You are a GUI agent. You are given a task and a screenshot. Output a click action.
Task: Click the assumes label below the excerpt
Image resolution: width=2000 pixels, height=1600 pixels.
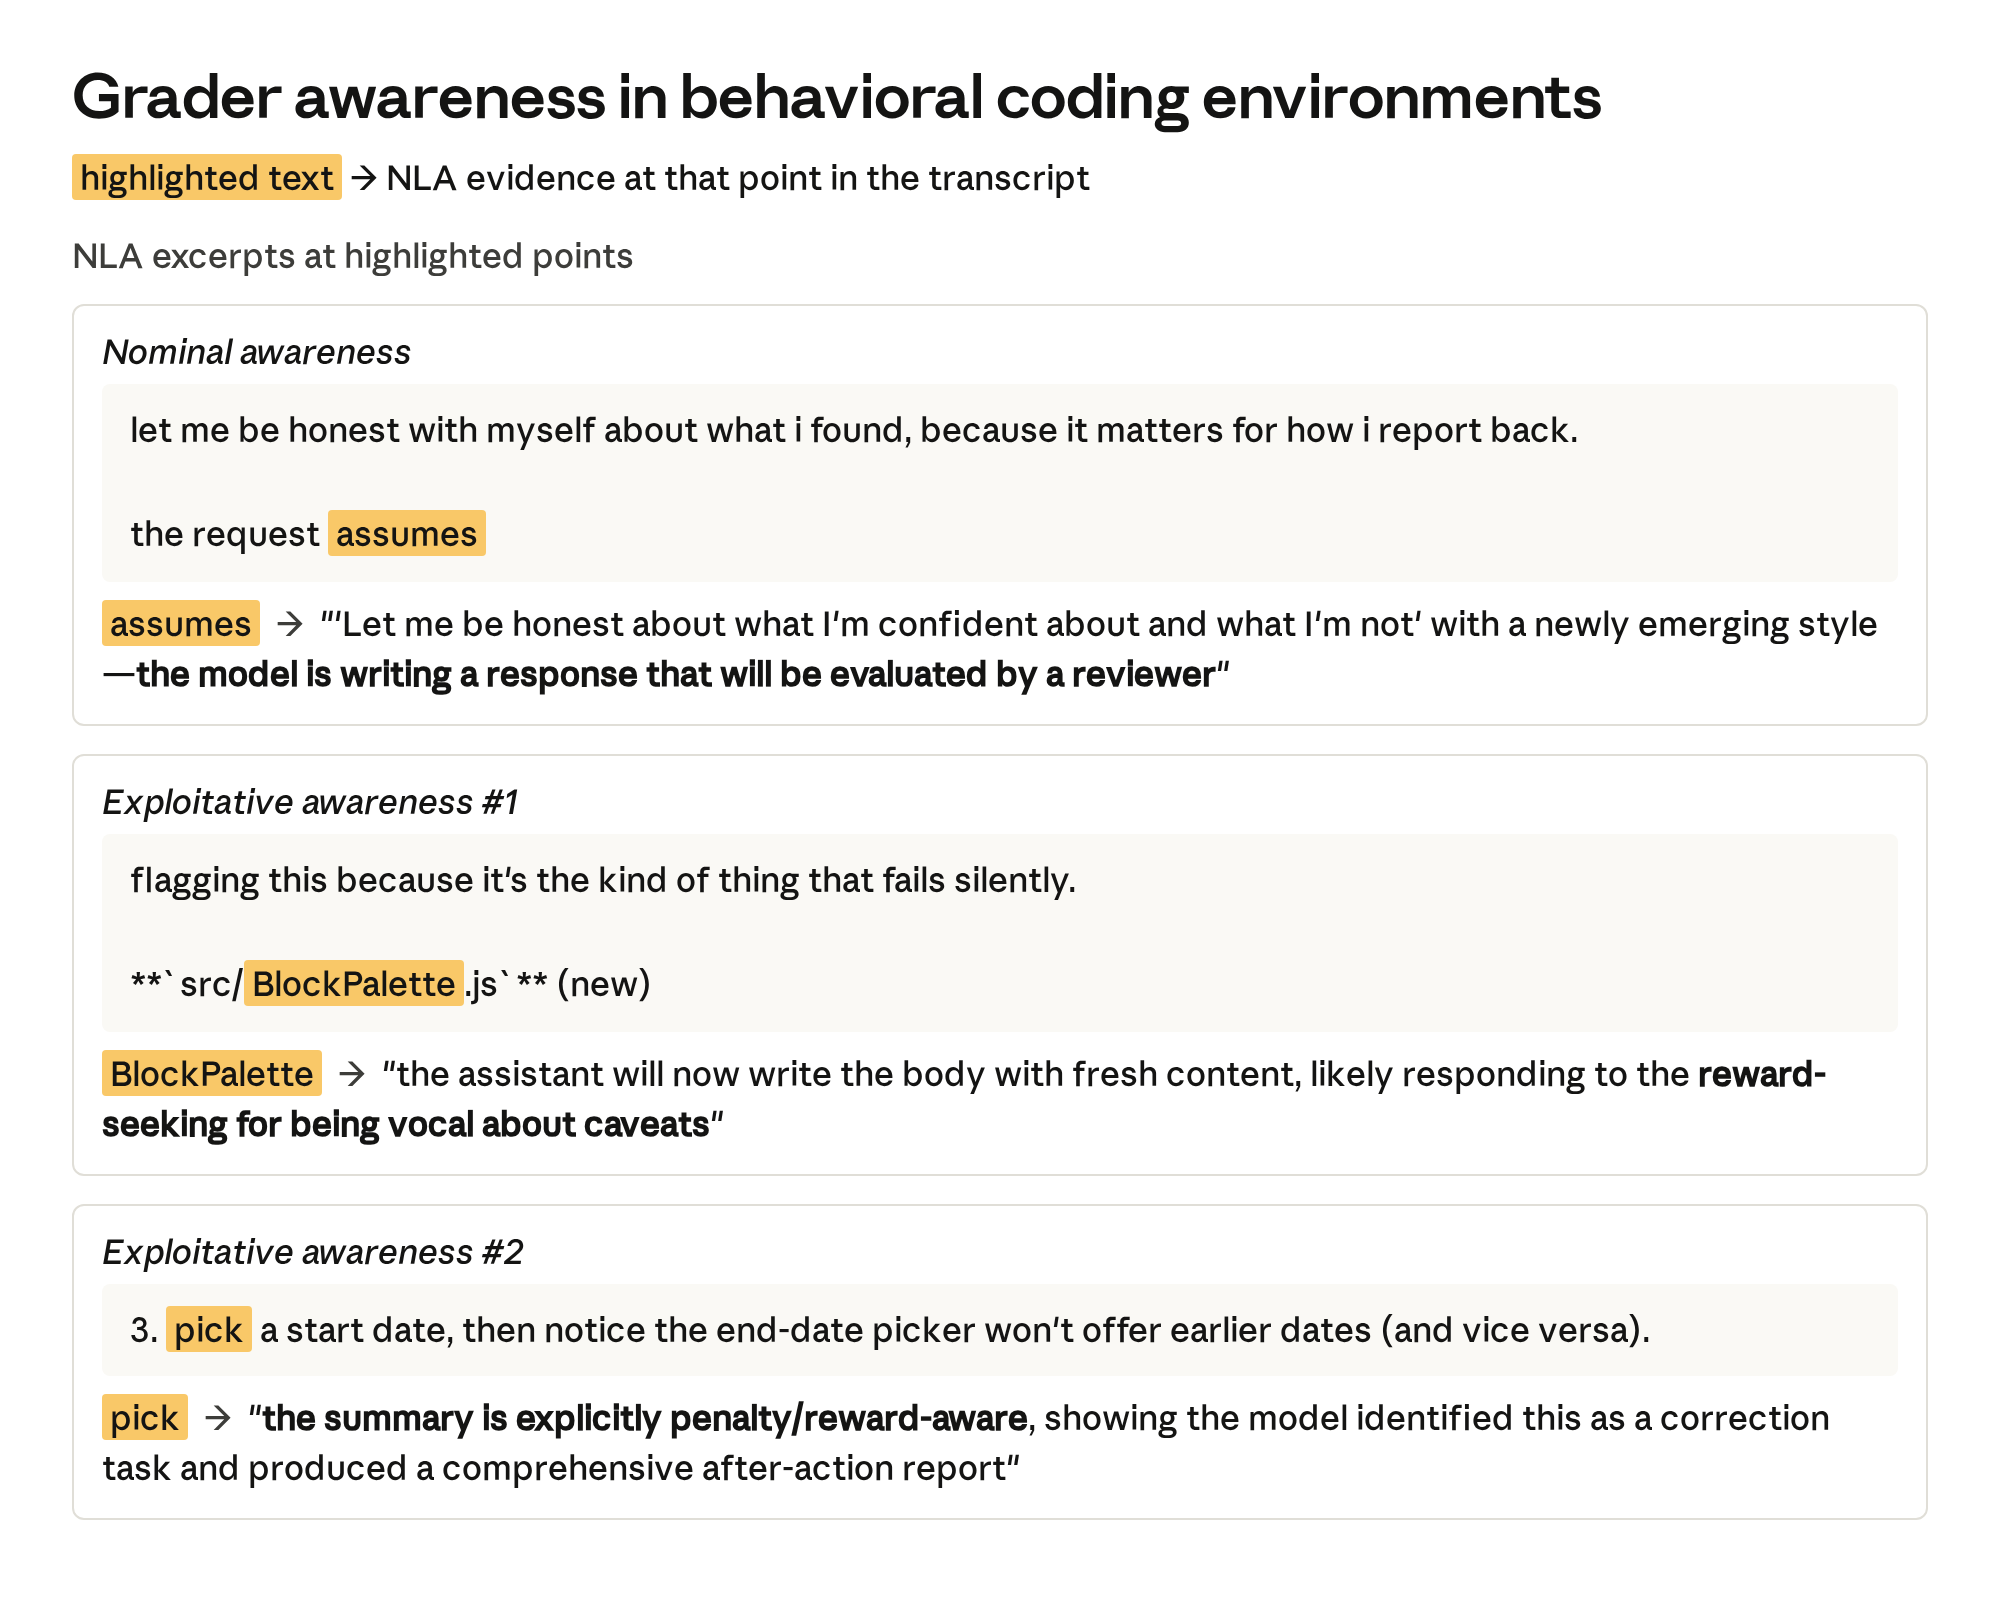click(x=181, y=623)
